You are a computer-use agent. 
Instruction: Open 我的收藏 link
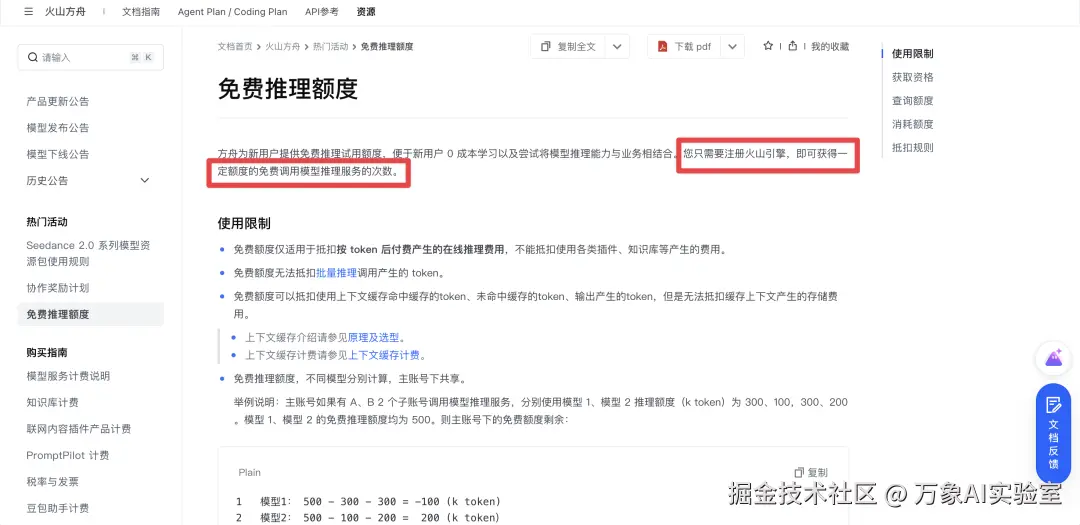(x=830, y=46)
